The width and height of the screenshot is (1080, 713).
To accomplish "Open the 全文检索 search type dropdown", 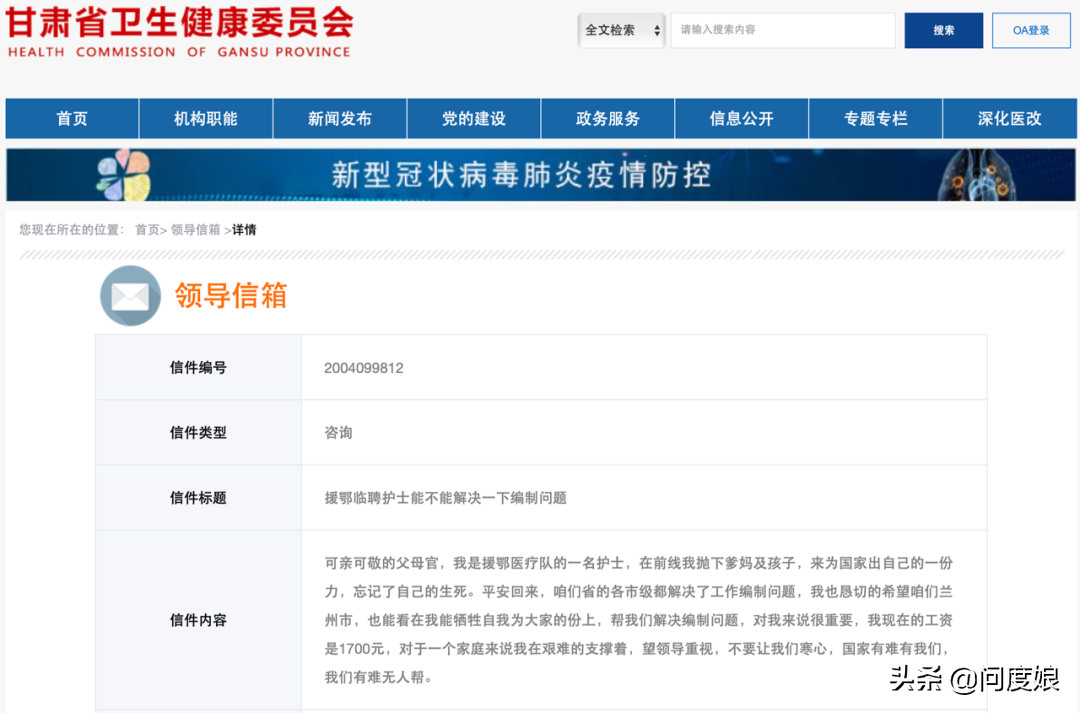I will pyautogui.click(x=618, y=31).
